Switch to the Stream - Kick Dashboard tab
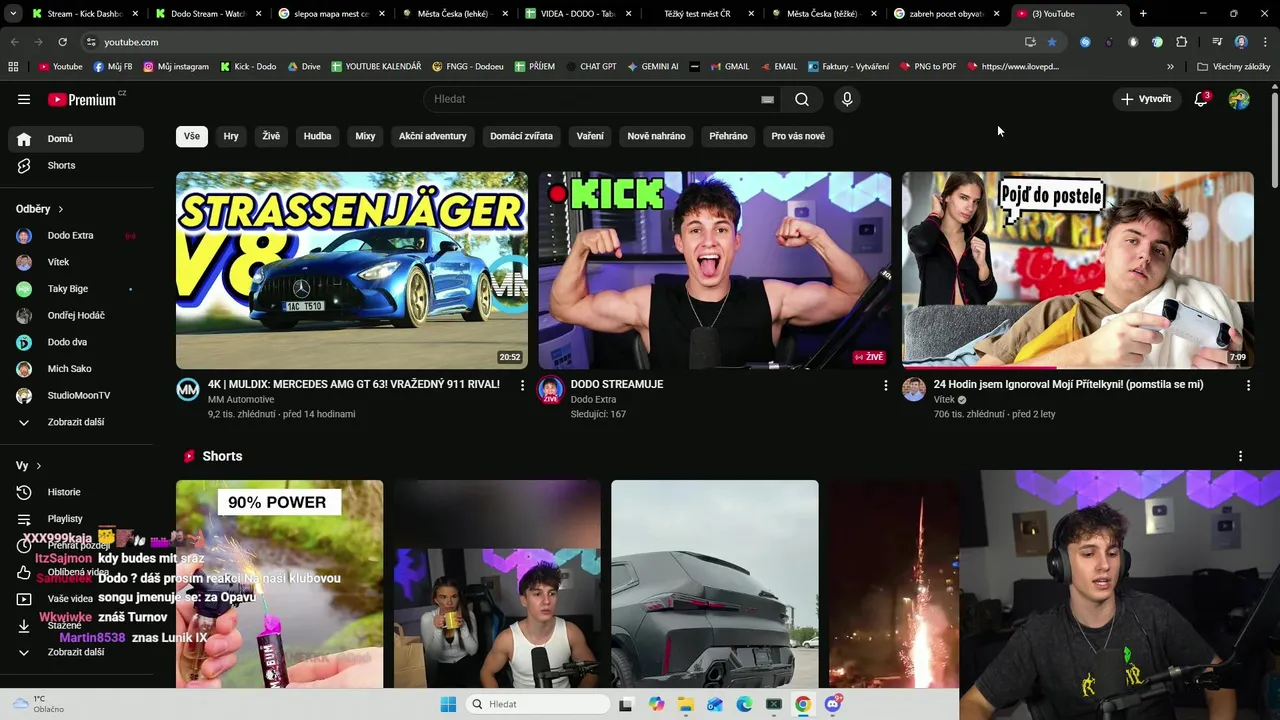 pyautogui.click(x=84, y=14)
